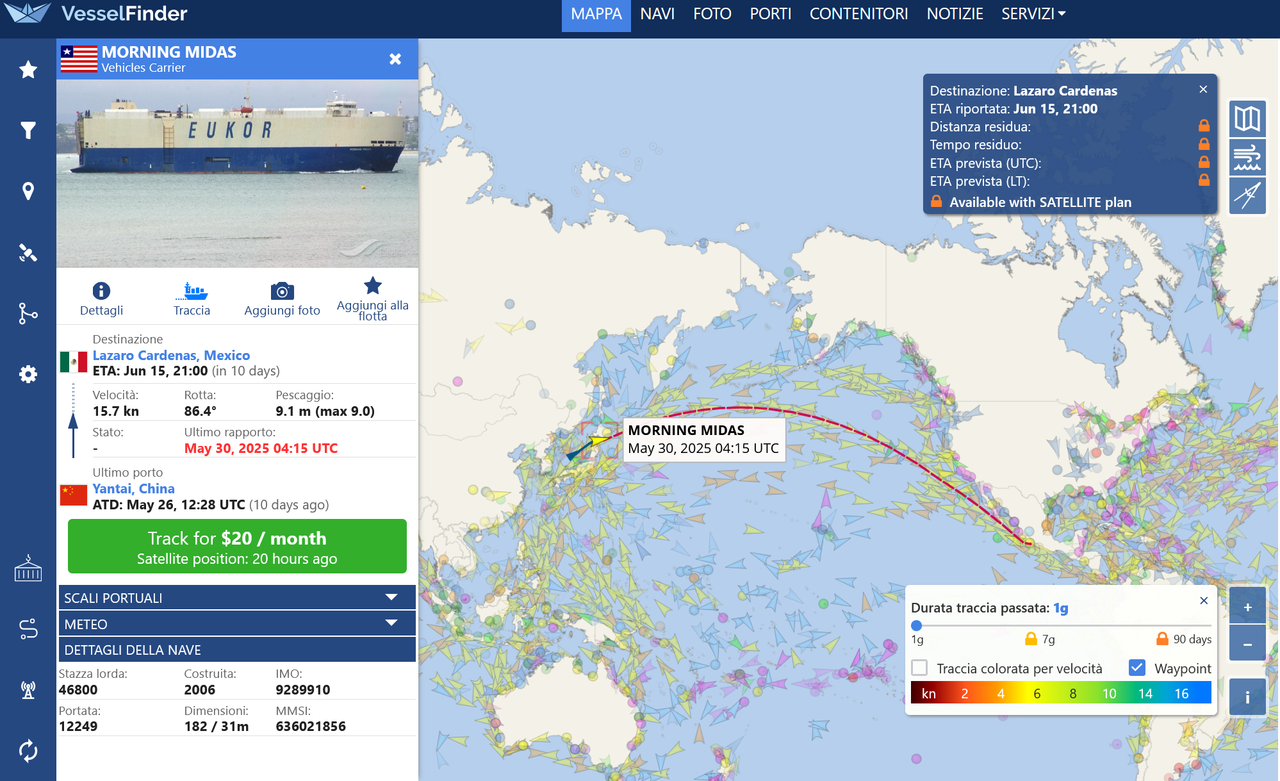Click the Mexico flag next to destination
The width and height of the screenshot is (1280, 781).
click(x=73, y=362)
